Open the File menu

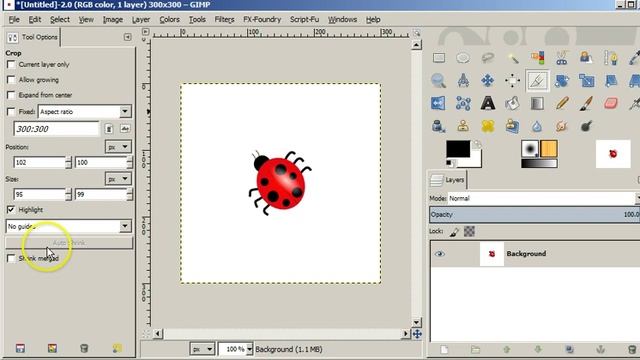pos(14,19)
